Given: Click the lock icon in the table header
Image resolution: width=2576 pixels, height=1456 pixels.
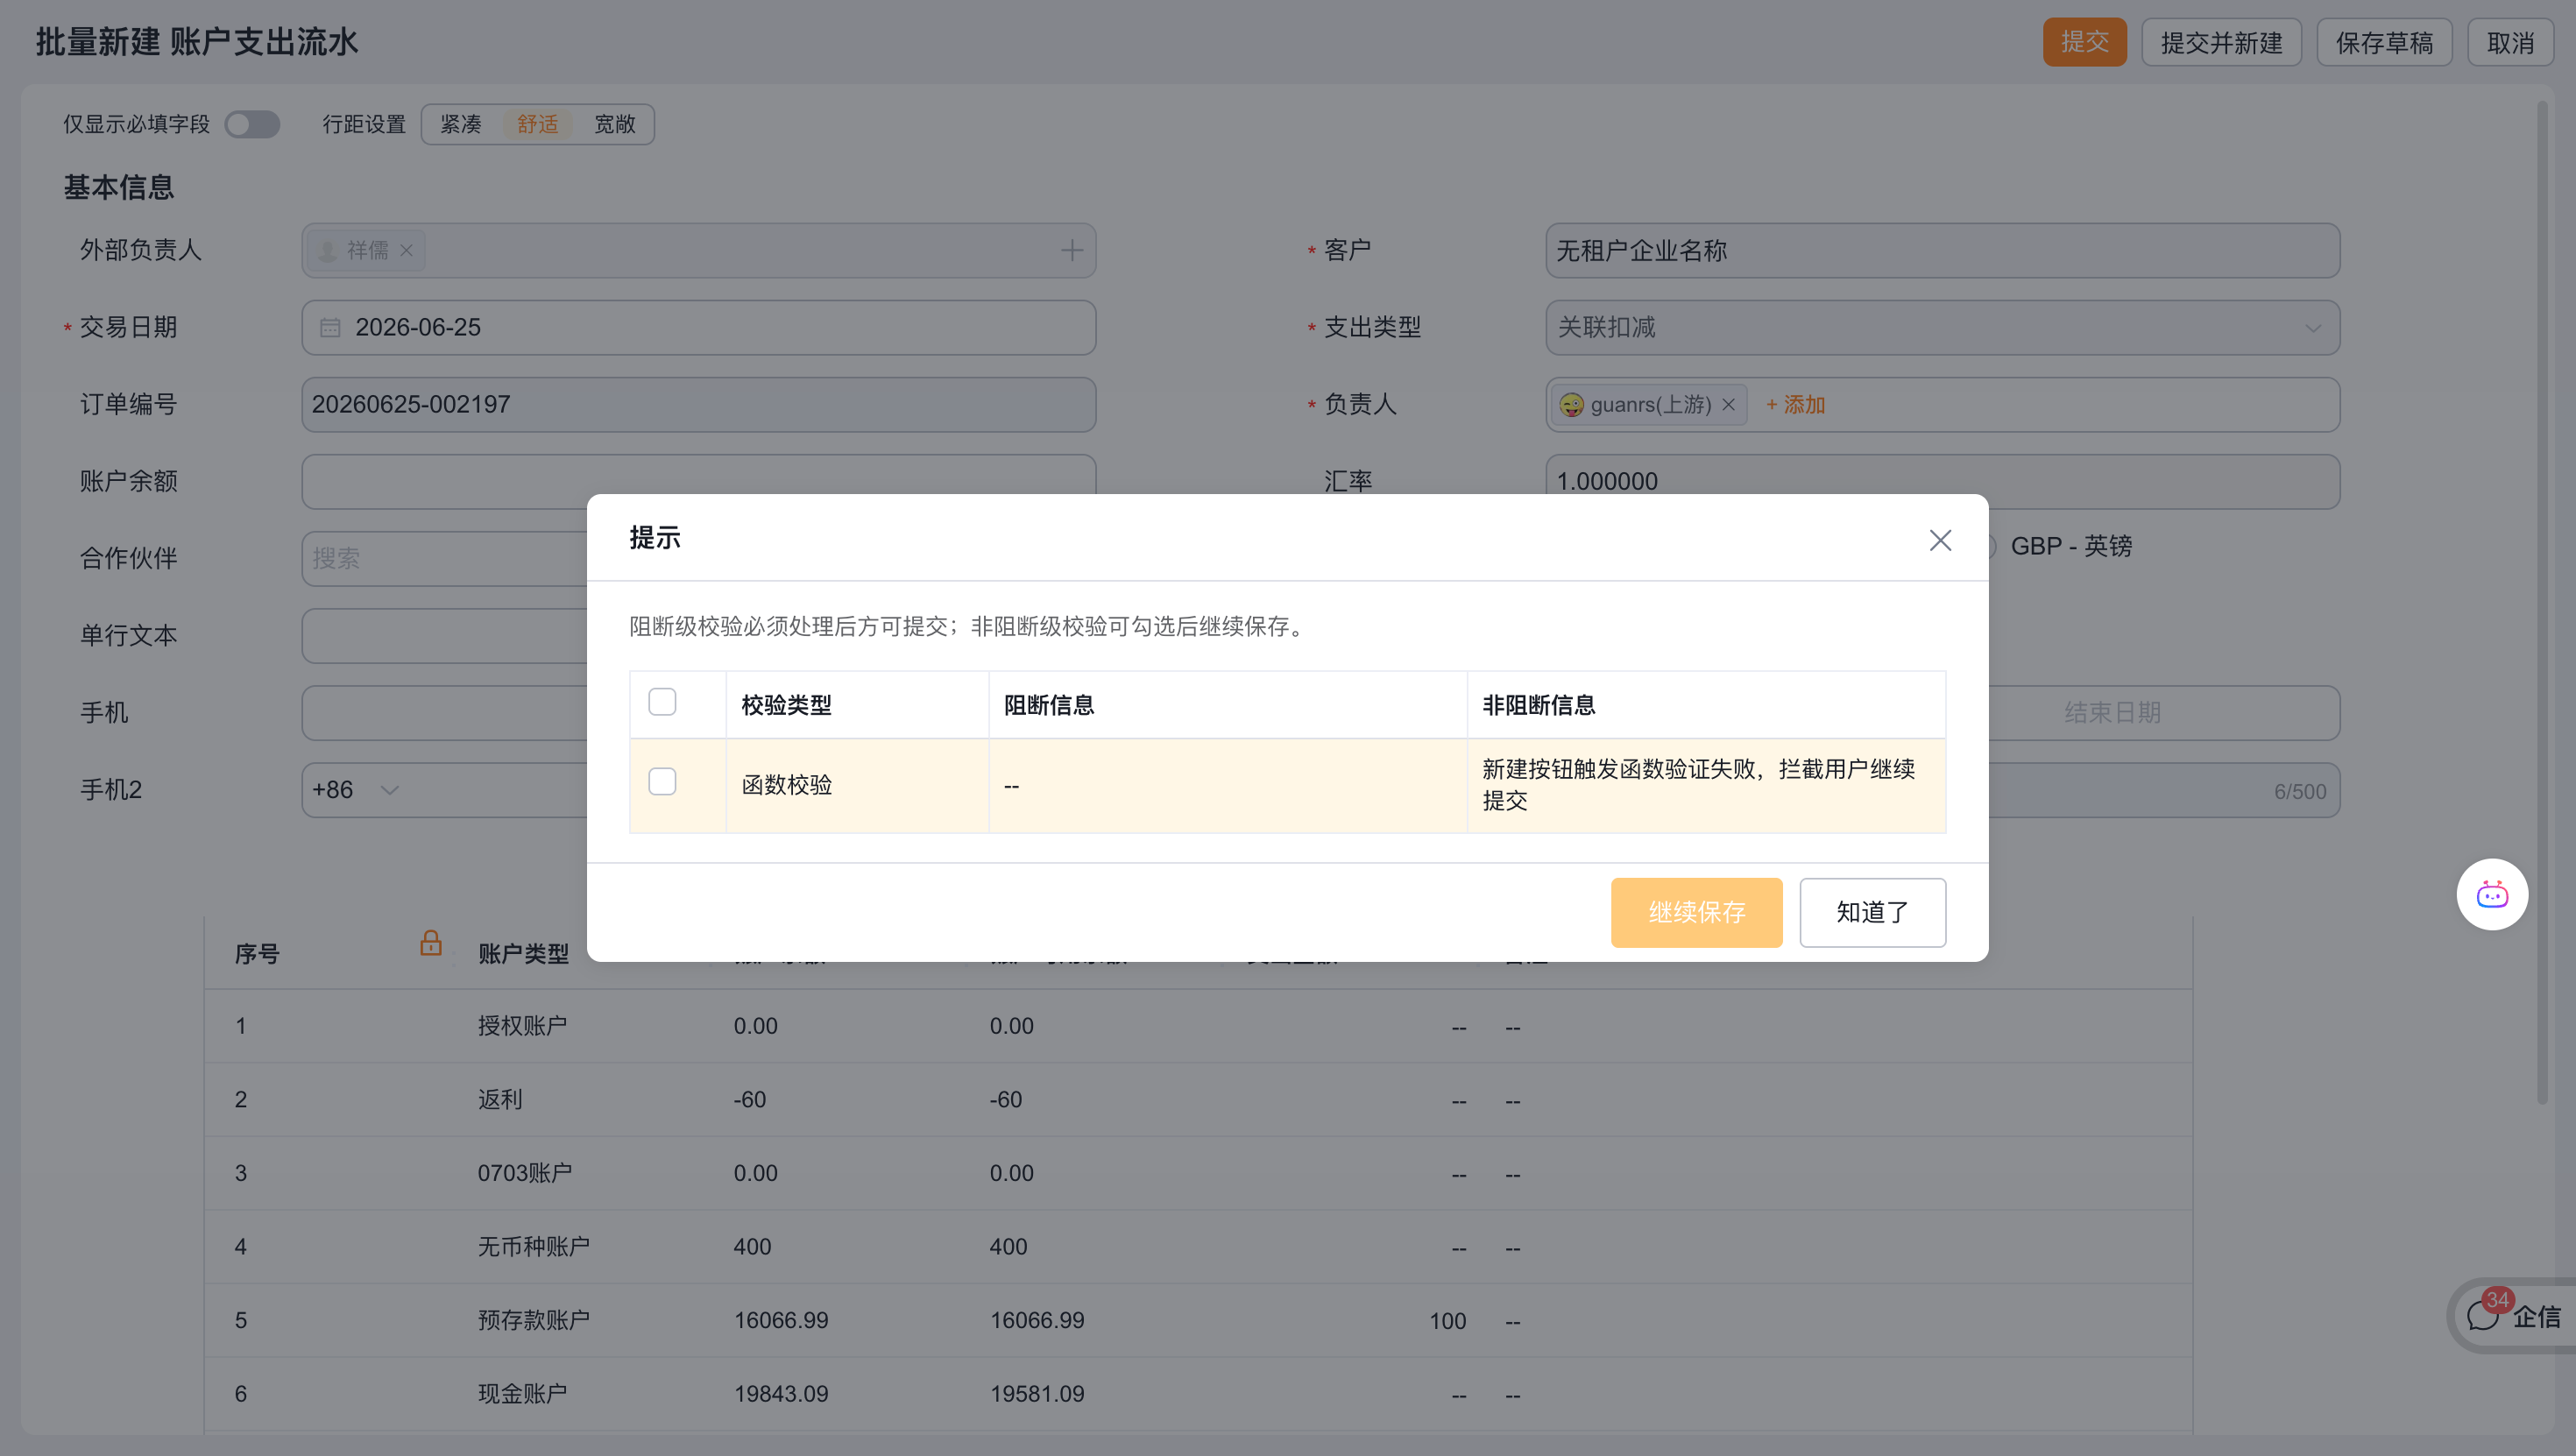Looking at the screenshot, I should pyautogui.click(x=431, y=943).
